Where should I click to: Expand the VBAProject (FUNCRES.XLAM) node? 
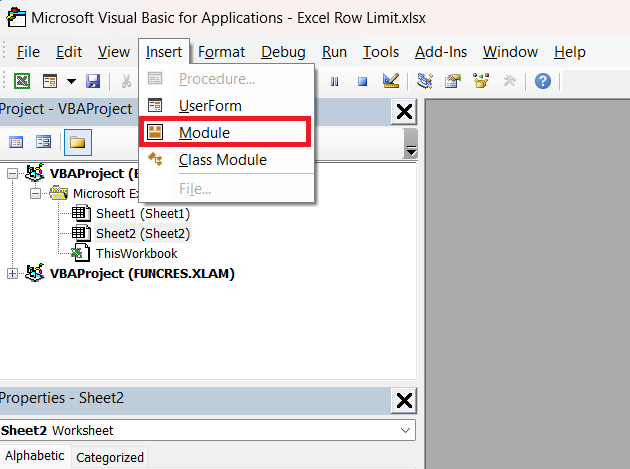pyautogui.click(x=12, y=274)
